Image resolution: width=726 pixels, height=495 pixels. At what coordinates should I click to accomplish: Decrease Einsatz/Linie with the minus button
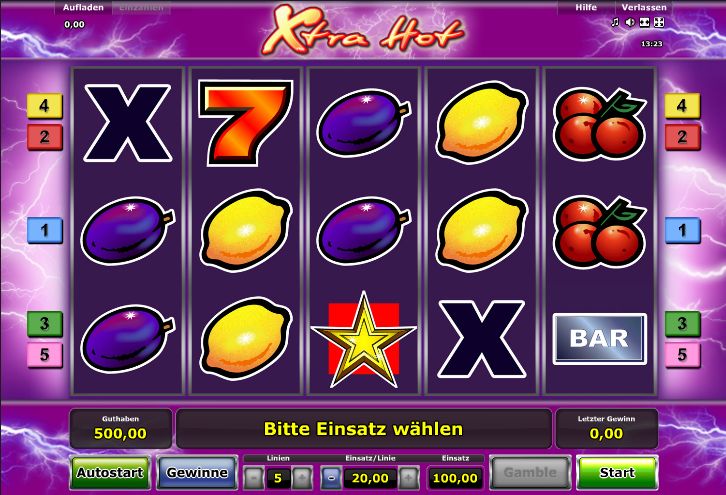pos(331,477)
